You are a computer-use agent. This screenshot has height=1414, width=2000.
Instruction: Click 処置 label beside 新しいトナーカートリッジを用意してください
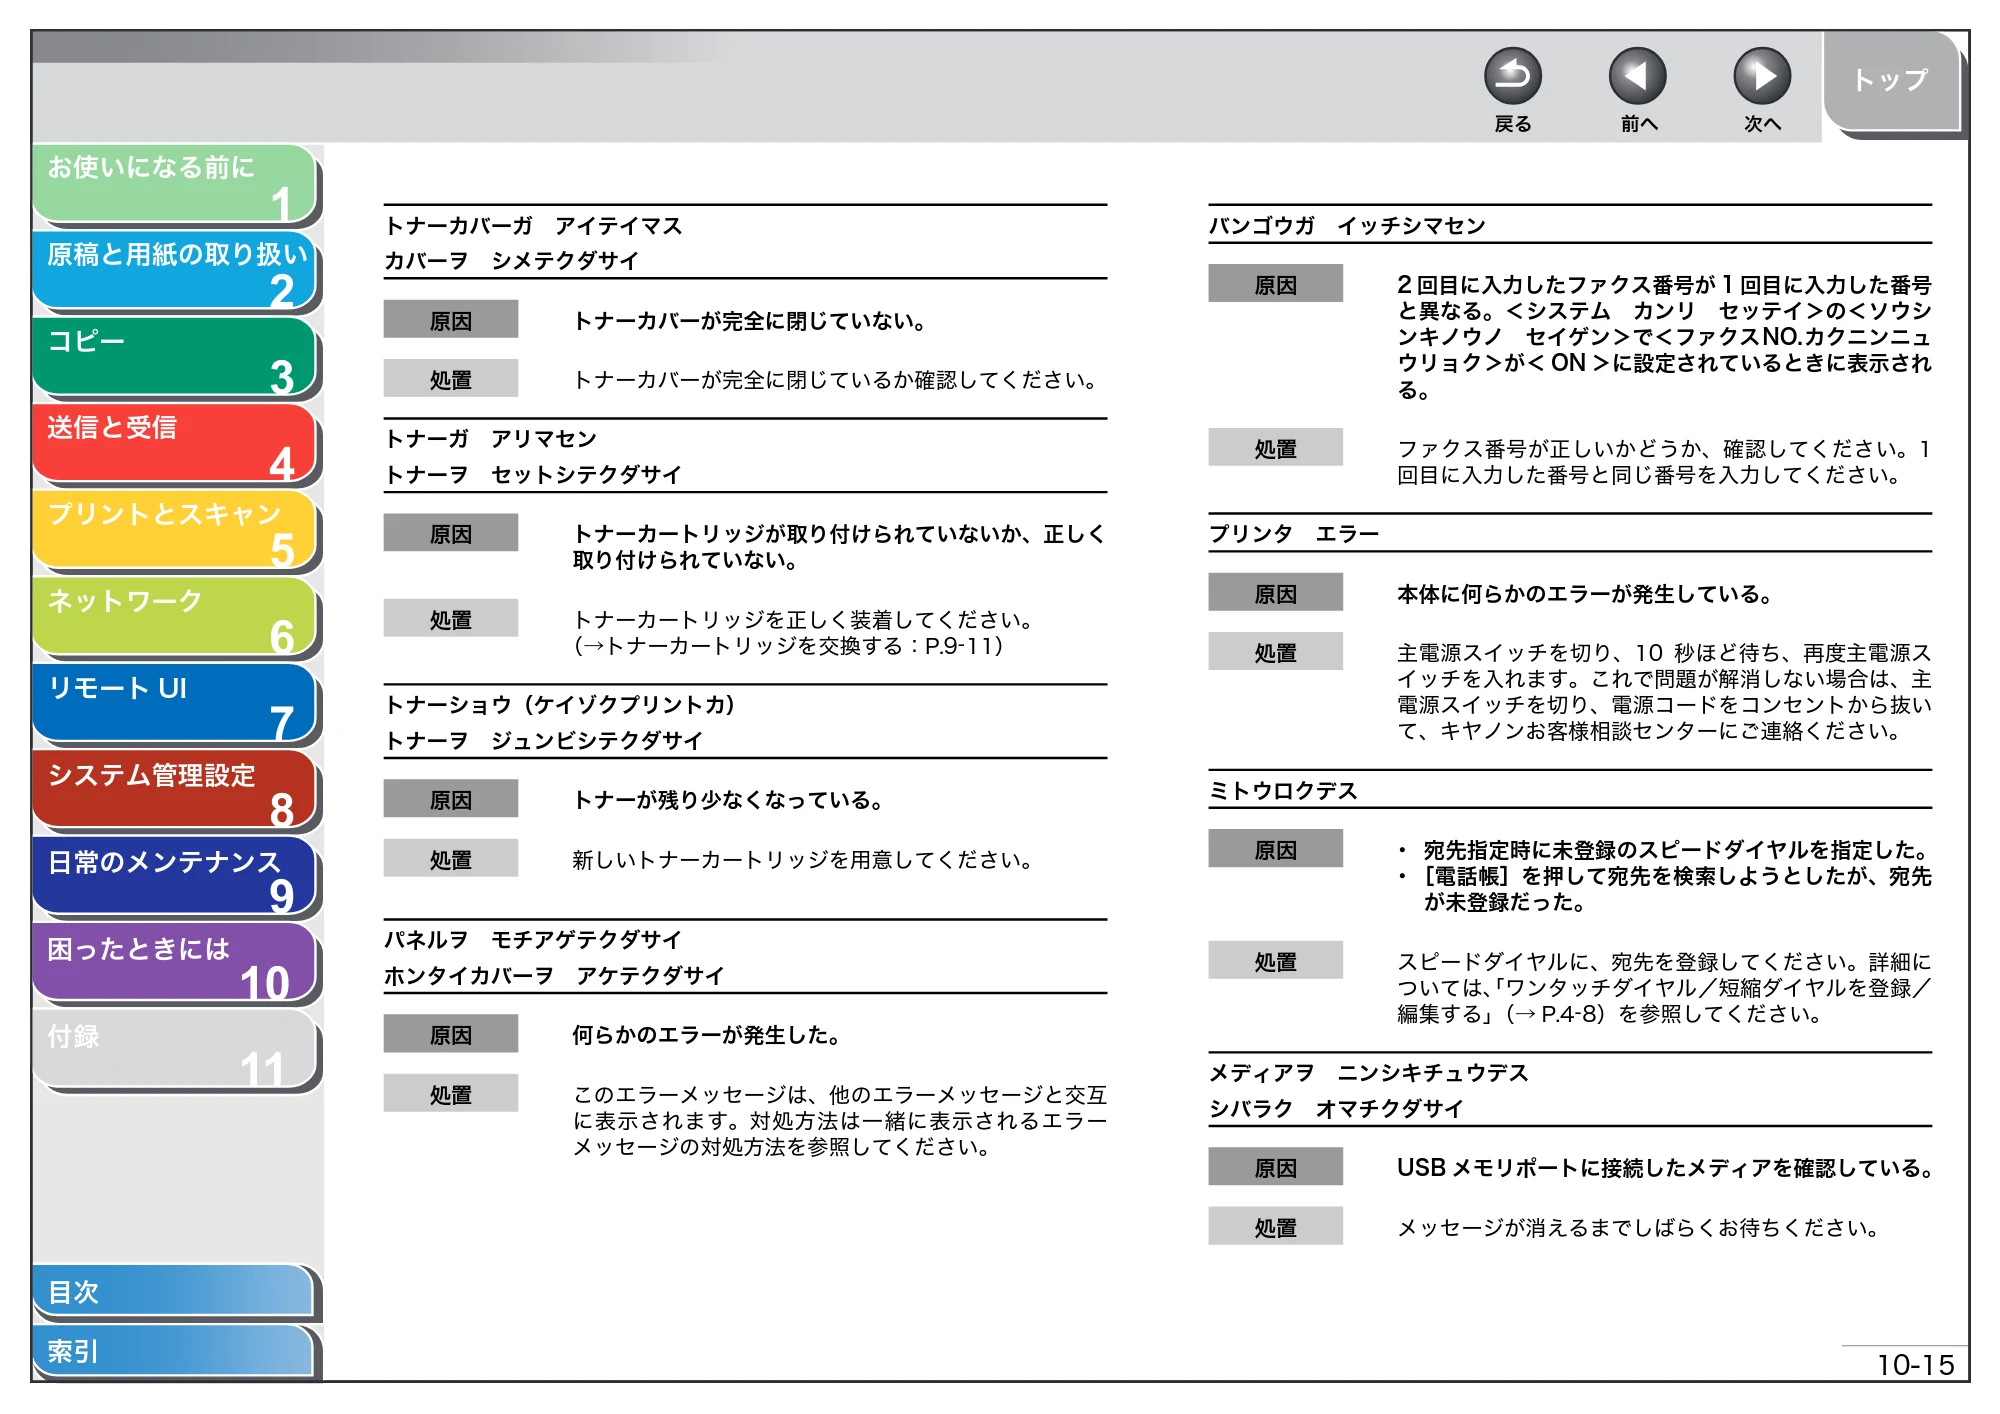[x=451, y=859]
